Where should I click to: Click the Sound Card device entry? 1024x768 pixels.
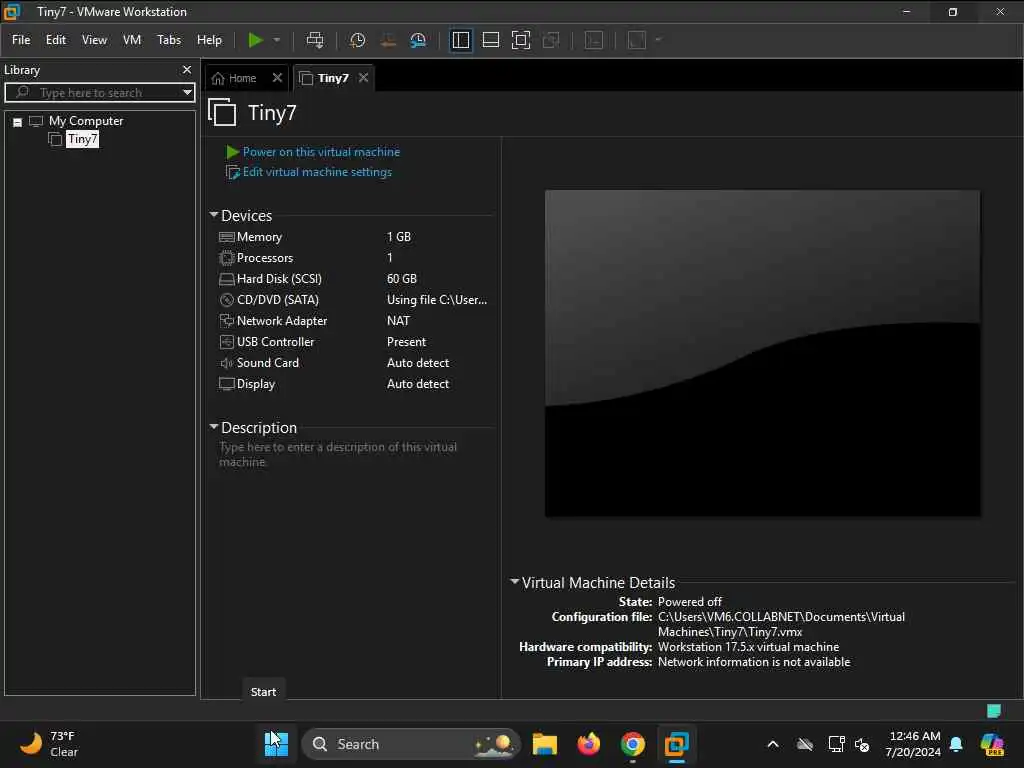pyautogui.click(x=267, y=362)
